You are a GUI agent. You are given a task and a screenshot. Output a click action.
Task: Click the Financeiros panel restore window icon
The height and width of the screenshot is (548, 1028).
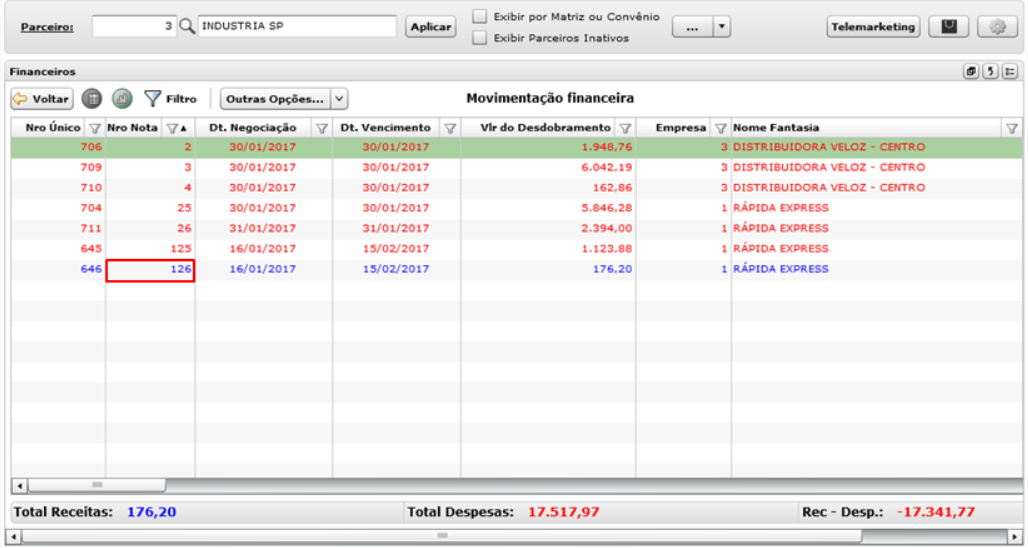tap(970, 71)
